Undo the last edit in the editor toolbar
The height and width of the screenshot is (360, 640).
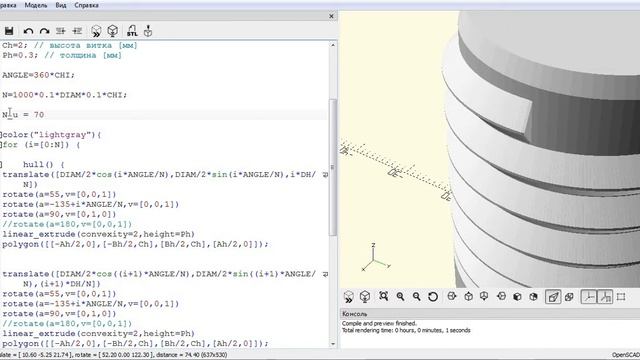[28, 31]
